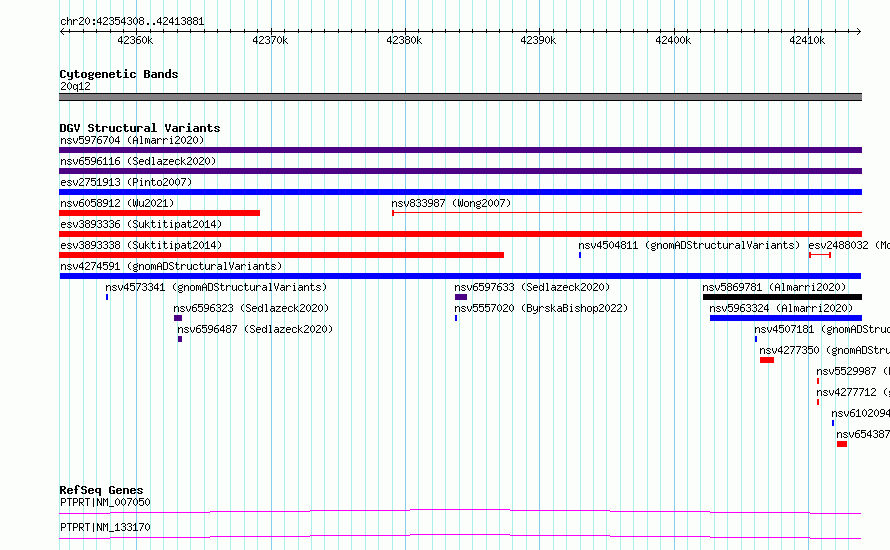This screenshot has width=890, height=550.
Task: Open the PTPRT|NM_133170 gene label
Action: tap(106, 527)
